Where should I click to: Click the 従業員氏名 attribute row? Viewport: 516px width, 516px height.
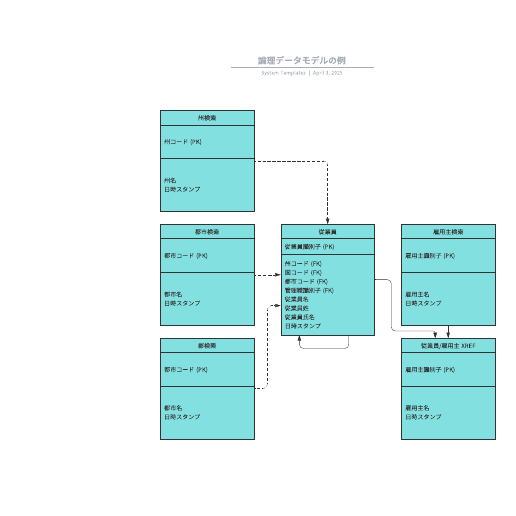pos(299,317)
